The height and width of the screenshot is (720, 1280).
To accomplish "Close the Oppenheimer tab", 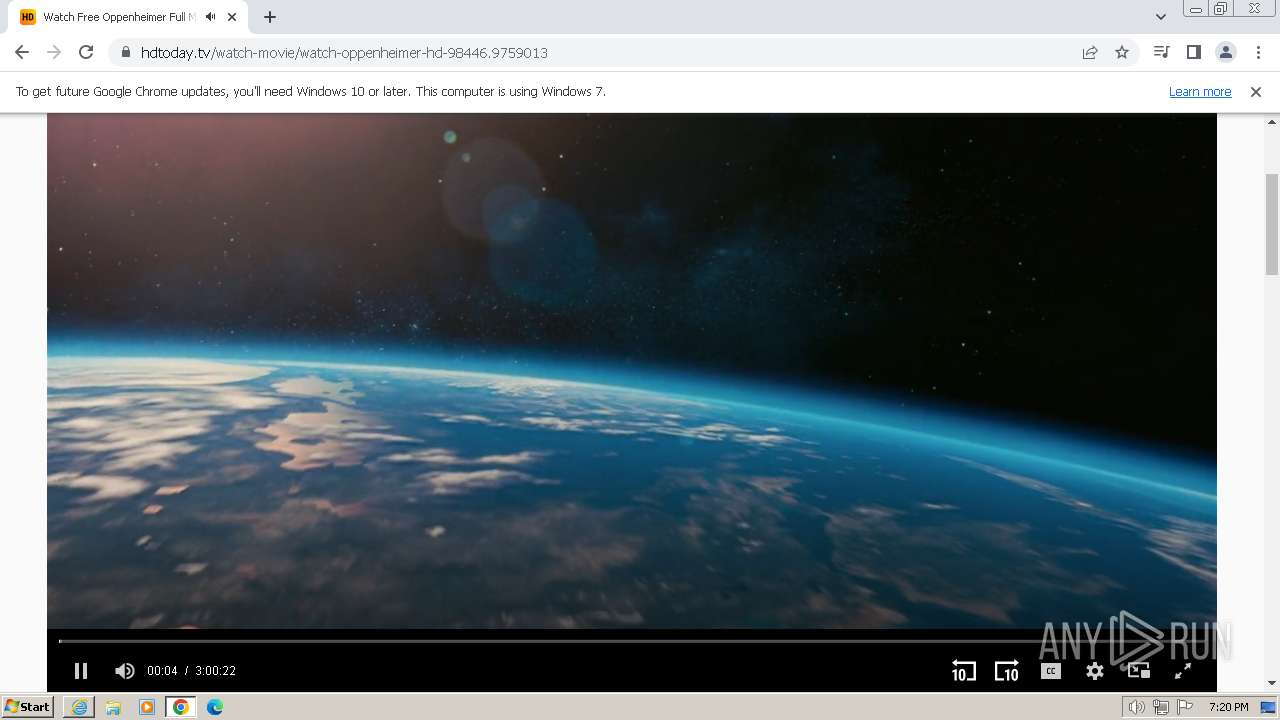I will pos(232,17).
